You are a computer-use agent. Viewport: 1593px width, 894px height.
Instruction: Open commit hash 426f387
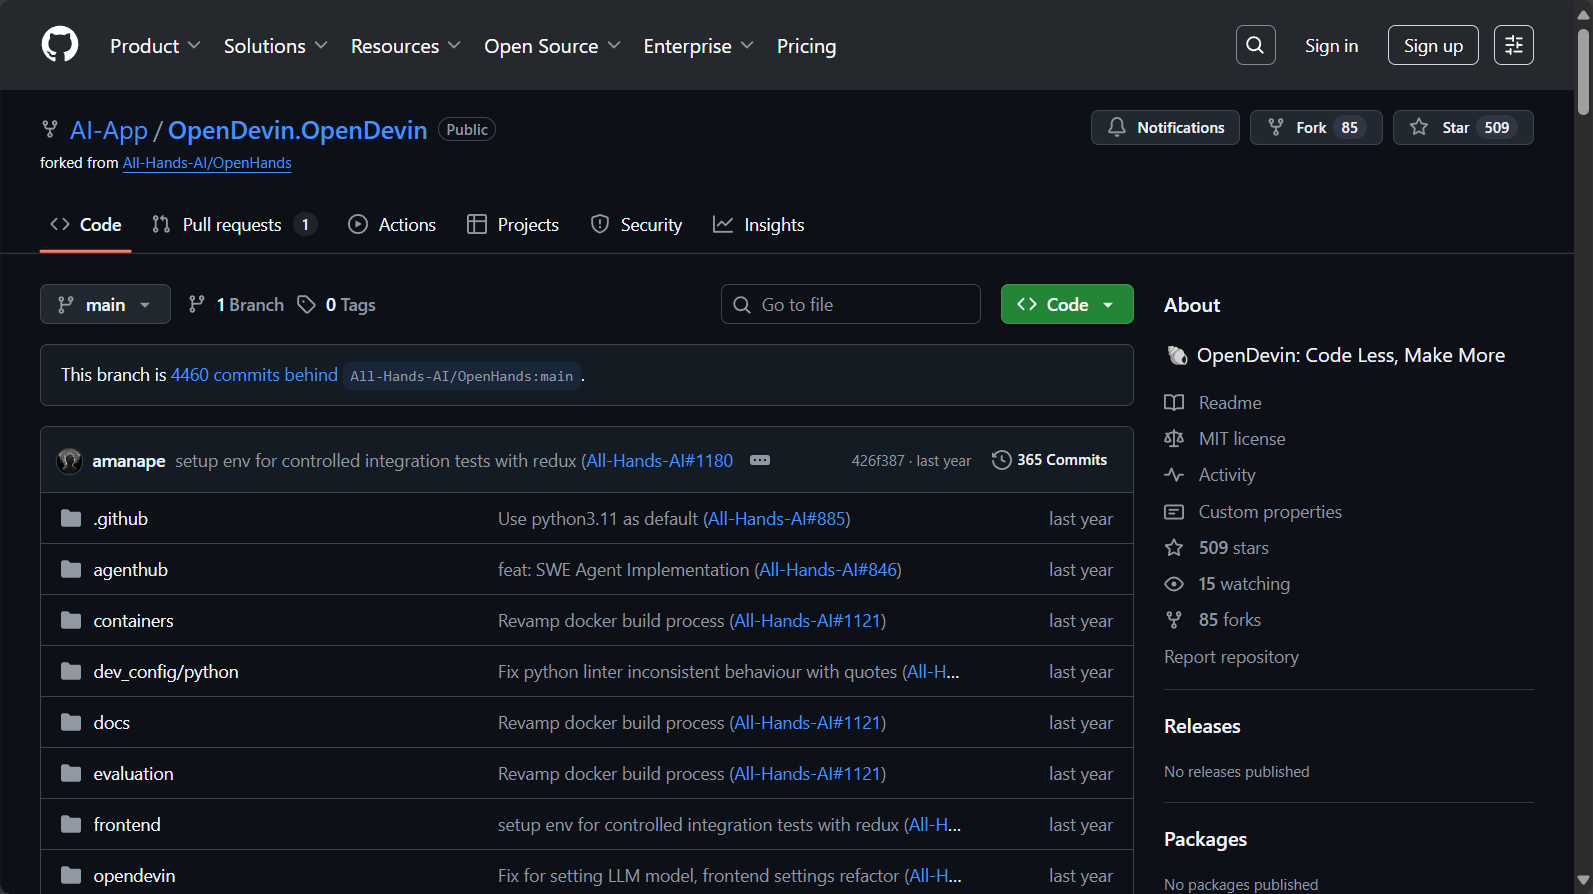coord(877,461)
